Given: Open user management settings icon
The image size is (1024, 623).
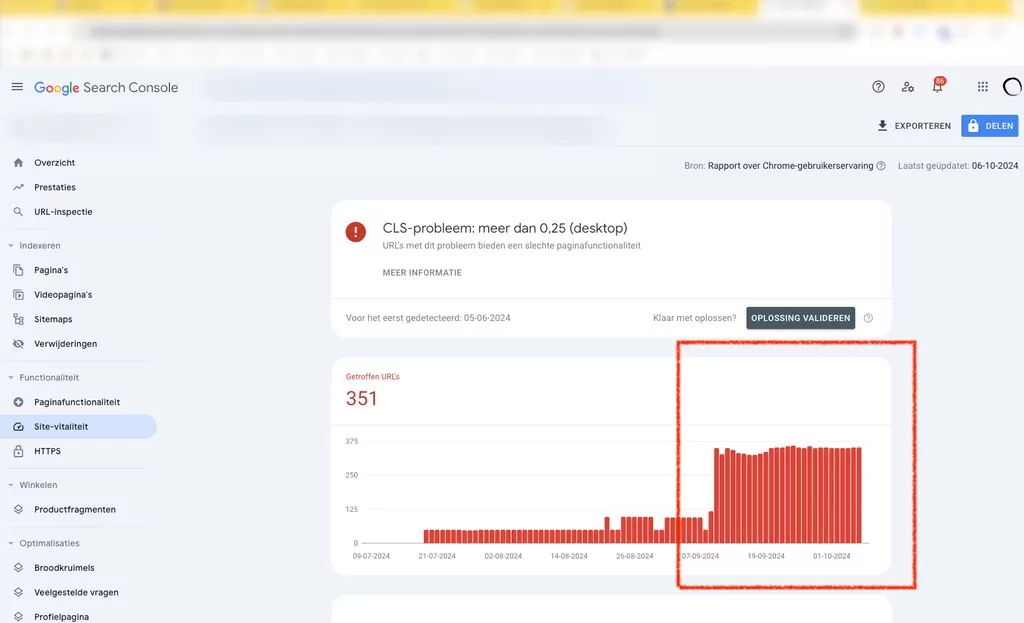Looking at the screenshot, I should (907, 87).
